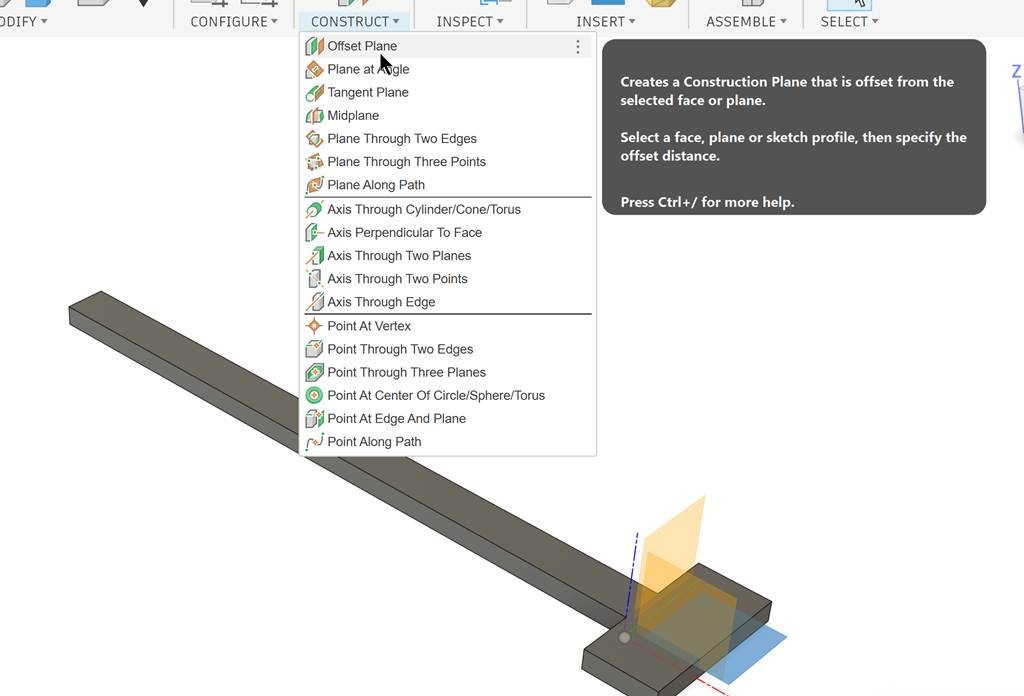Expand the INSERT dropdown

tap(605, 22)
